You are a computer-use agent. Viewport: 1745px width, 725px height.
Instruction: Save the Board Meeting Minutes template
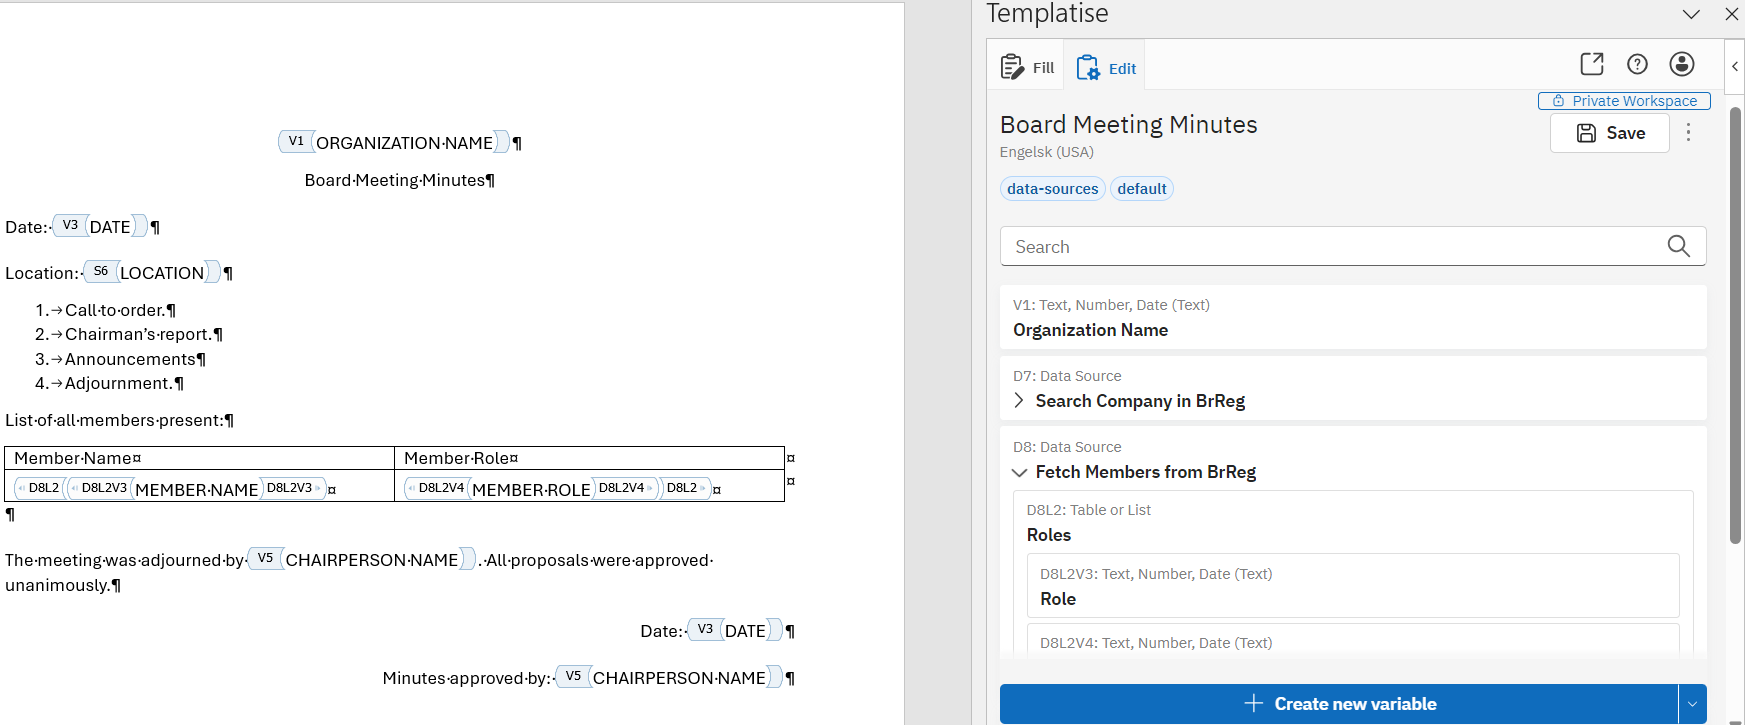(1610, 133)
